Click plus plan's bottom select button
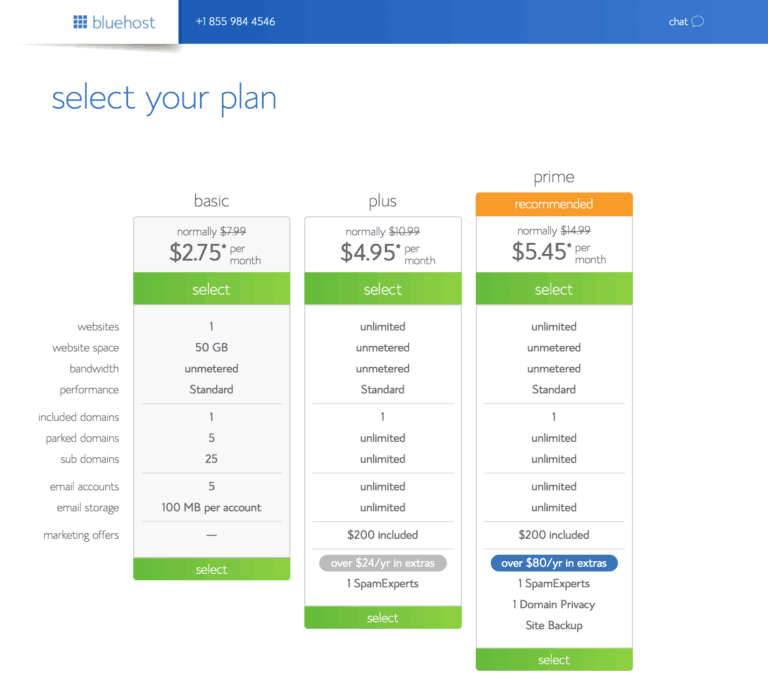This screenshot has width=768, height=688. tap(383, 617)
